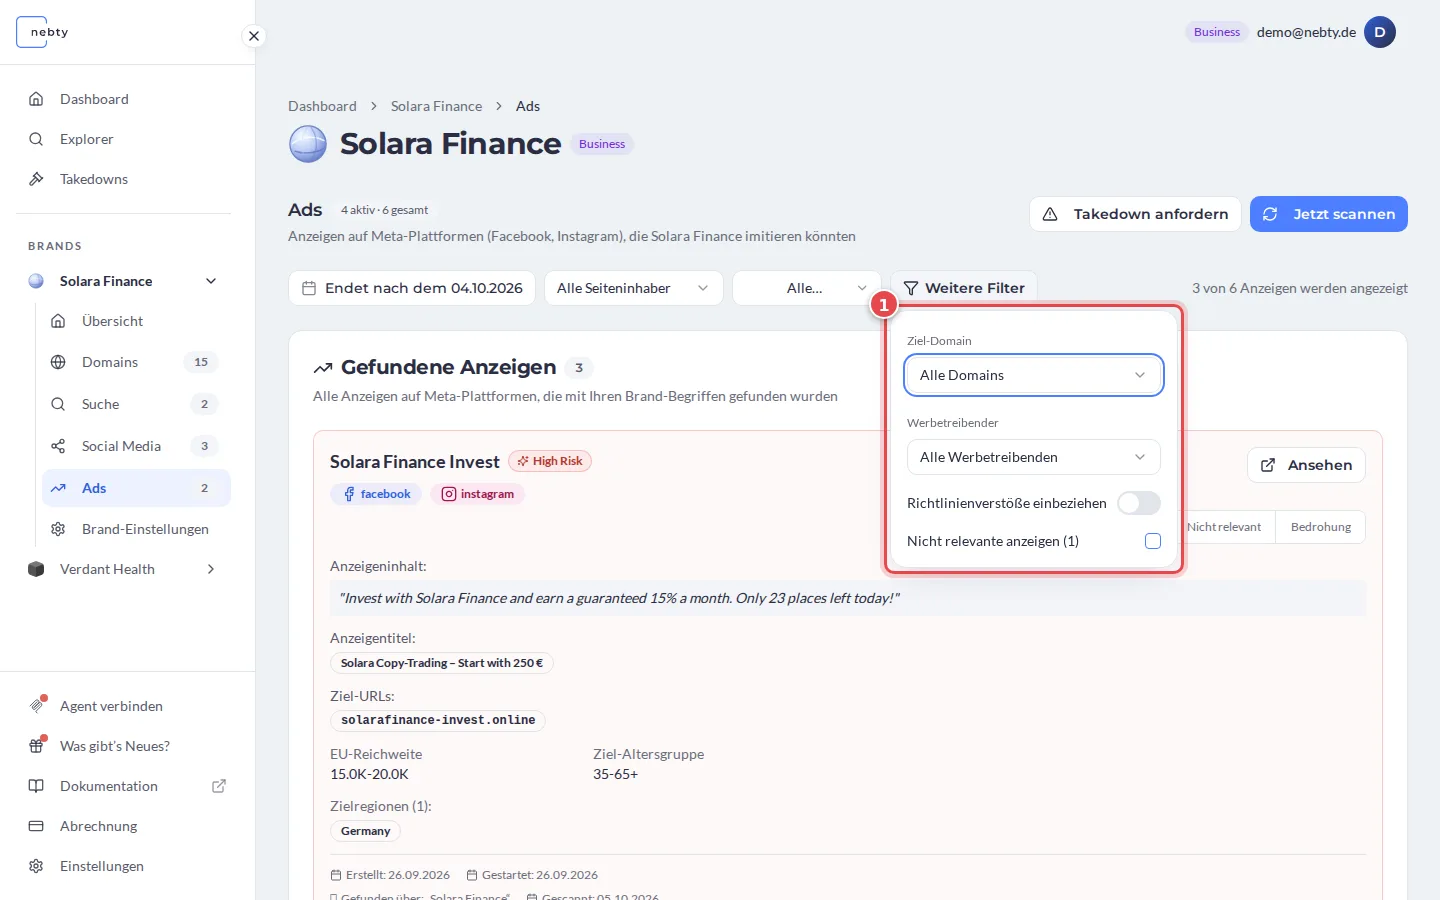The image size is (1440, 900).
Task: Open the Domains section
Action: click(136, 362)
